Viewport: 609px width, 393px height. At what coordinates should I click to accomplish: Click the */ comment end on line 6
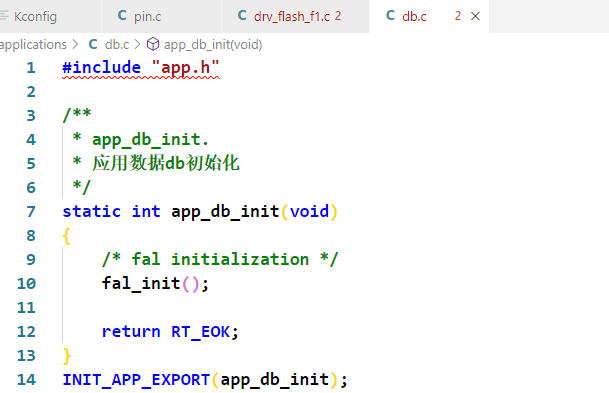[x=82, y=187]
